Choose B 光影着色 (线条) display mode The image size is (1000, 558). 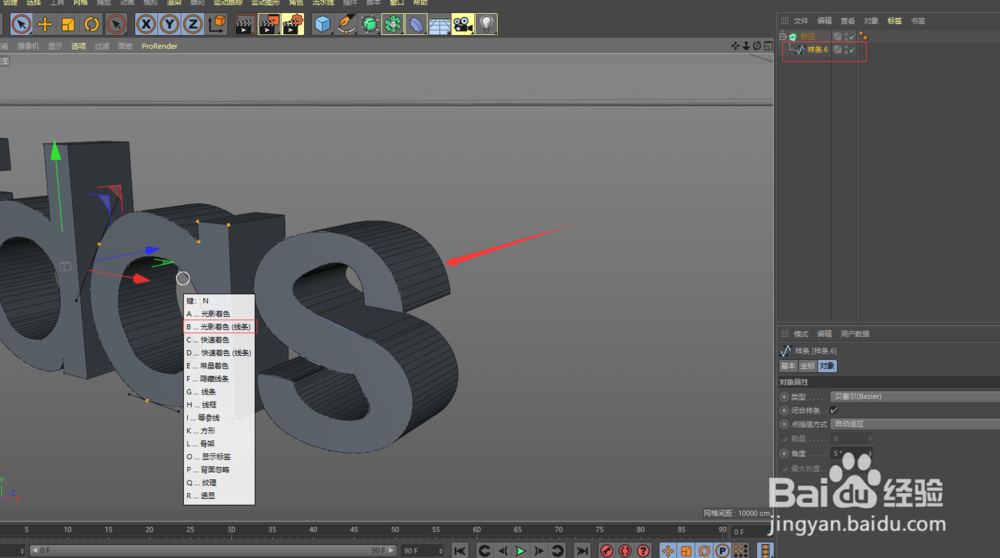pyautogui.click(x=219, y=327)
